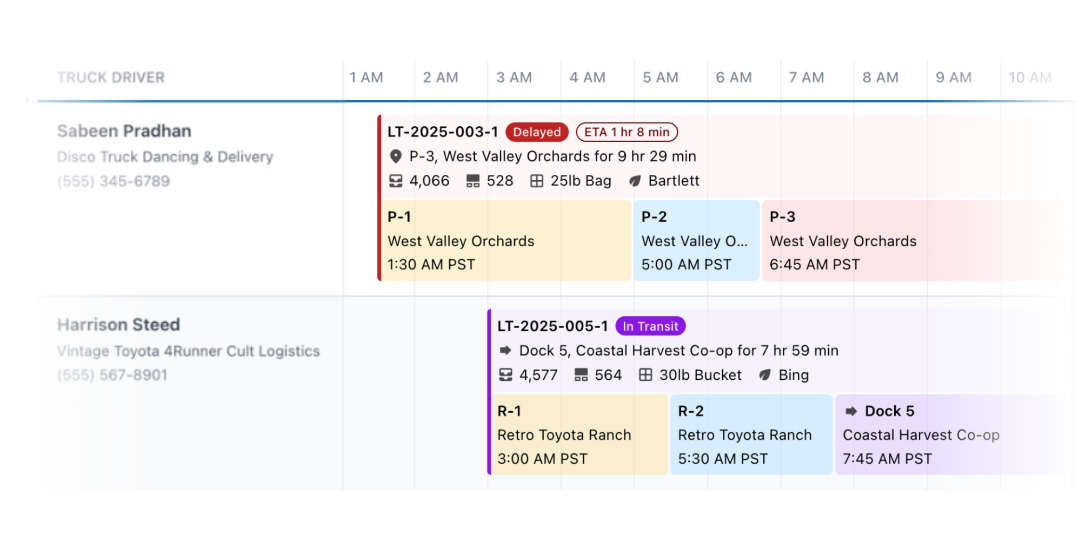Click the red Delayed status badge
Screen dimensions: 1080x537
[537, 132]
